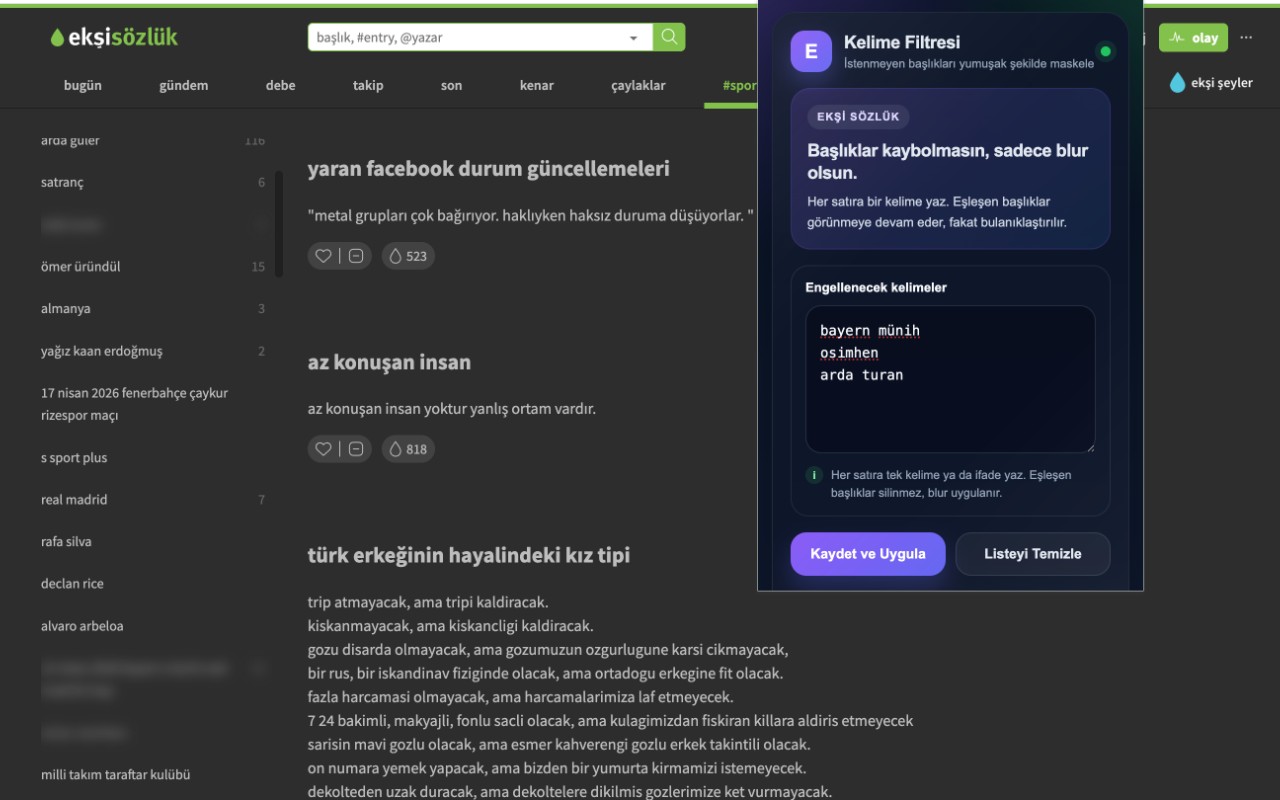Viewport: 1280px width, 800px height.
Task: Click the green search magnifier button
Action: click(x=669, y=37)
